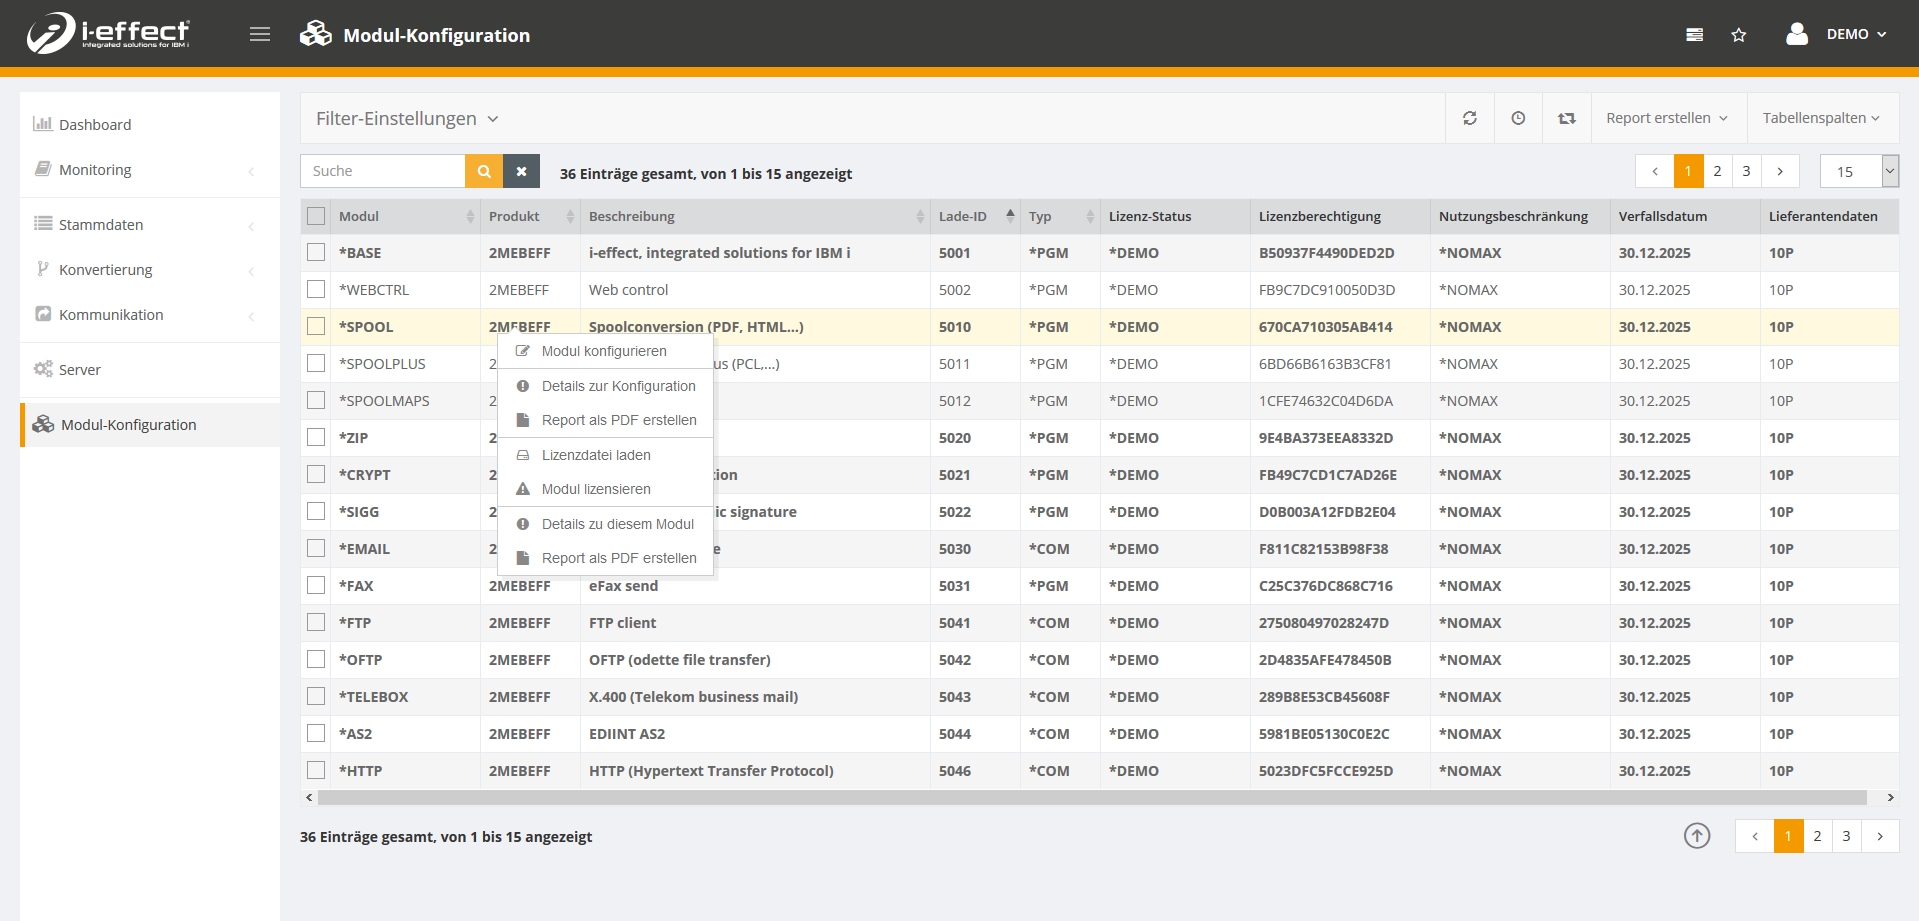This screenshot has width=1919, height=921.
Task: Go to page 2 in top pagination
Action: [x=1717, y=171]
